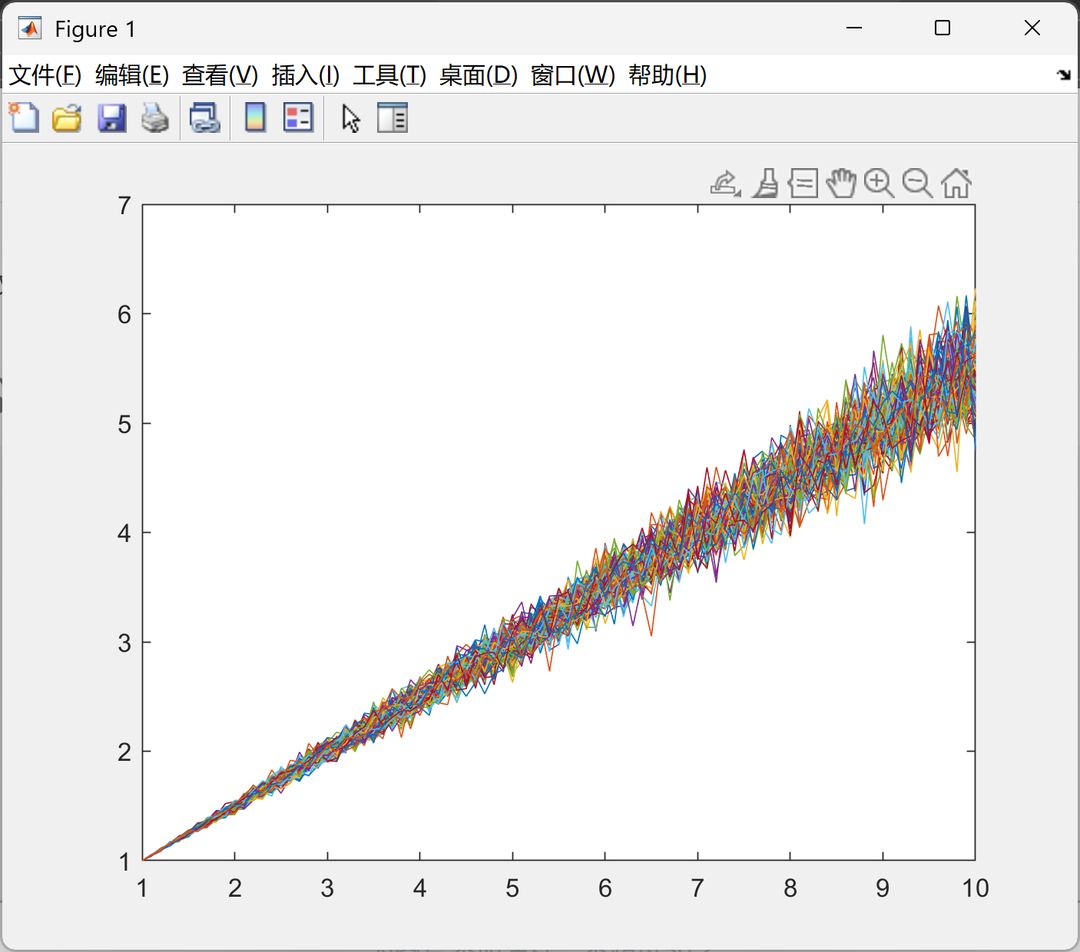Insert Colorbar from toolbar
This screenshot has height=952, width=1080.
[x=256, y=118]
